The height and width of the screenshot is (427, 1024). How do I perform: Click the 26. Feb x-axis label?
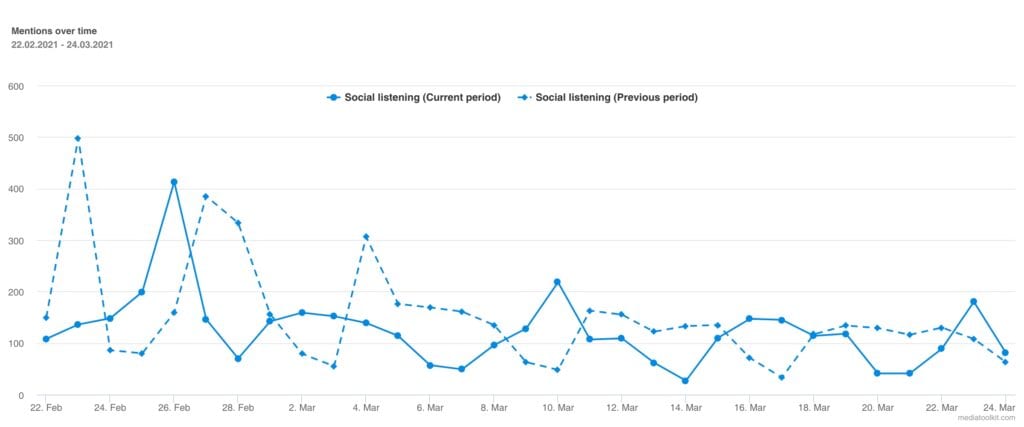174,408
